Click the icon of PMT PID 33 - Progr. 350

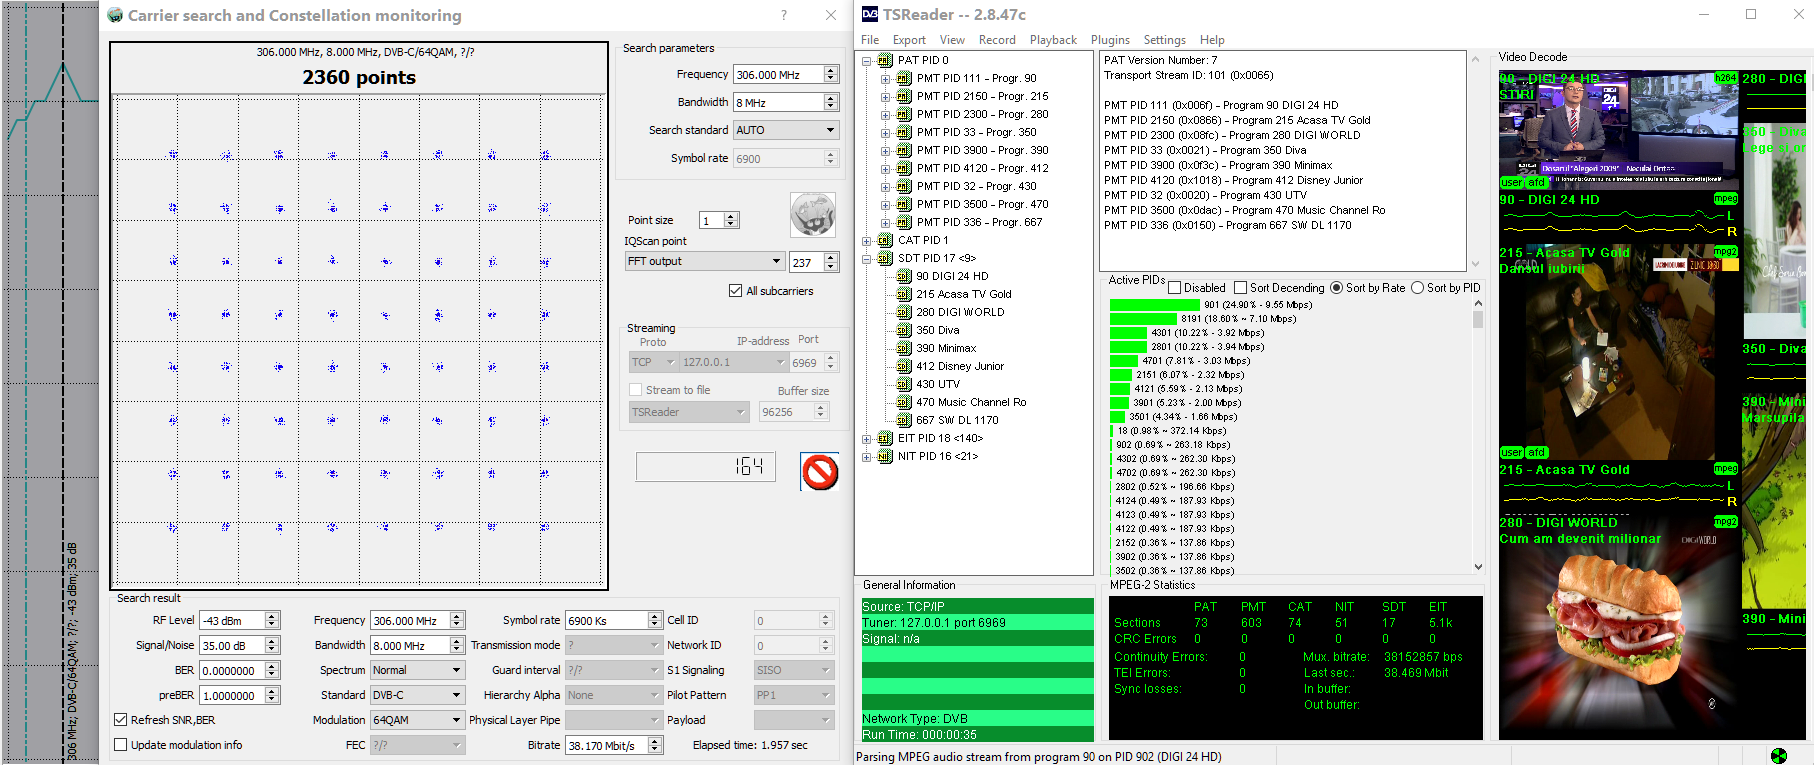(904, 132)
